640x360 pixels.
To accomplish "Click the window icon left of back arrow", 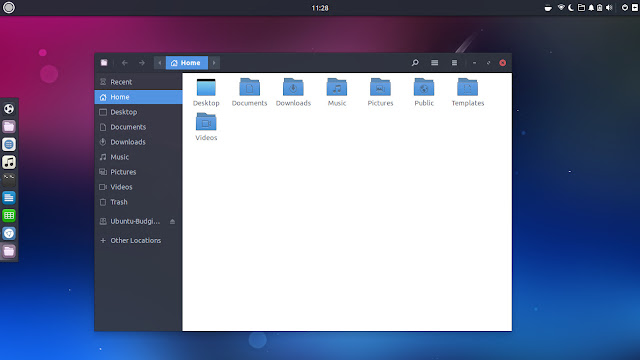I will coord(104,62).
